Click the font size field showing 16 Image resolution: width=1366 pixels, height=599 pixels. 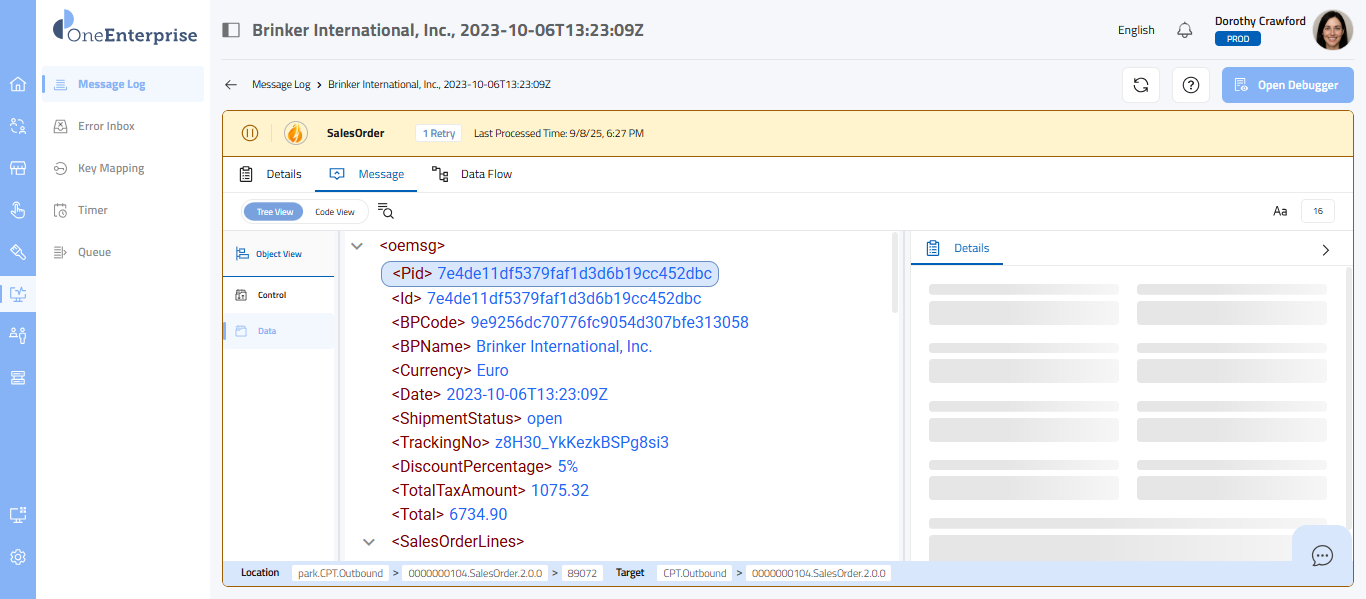1317,211
